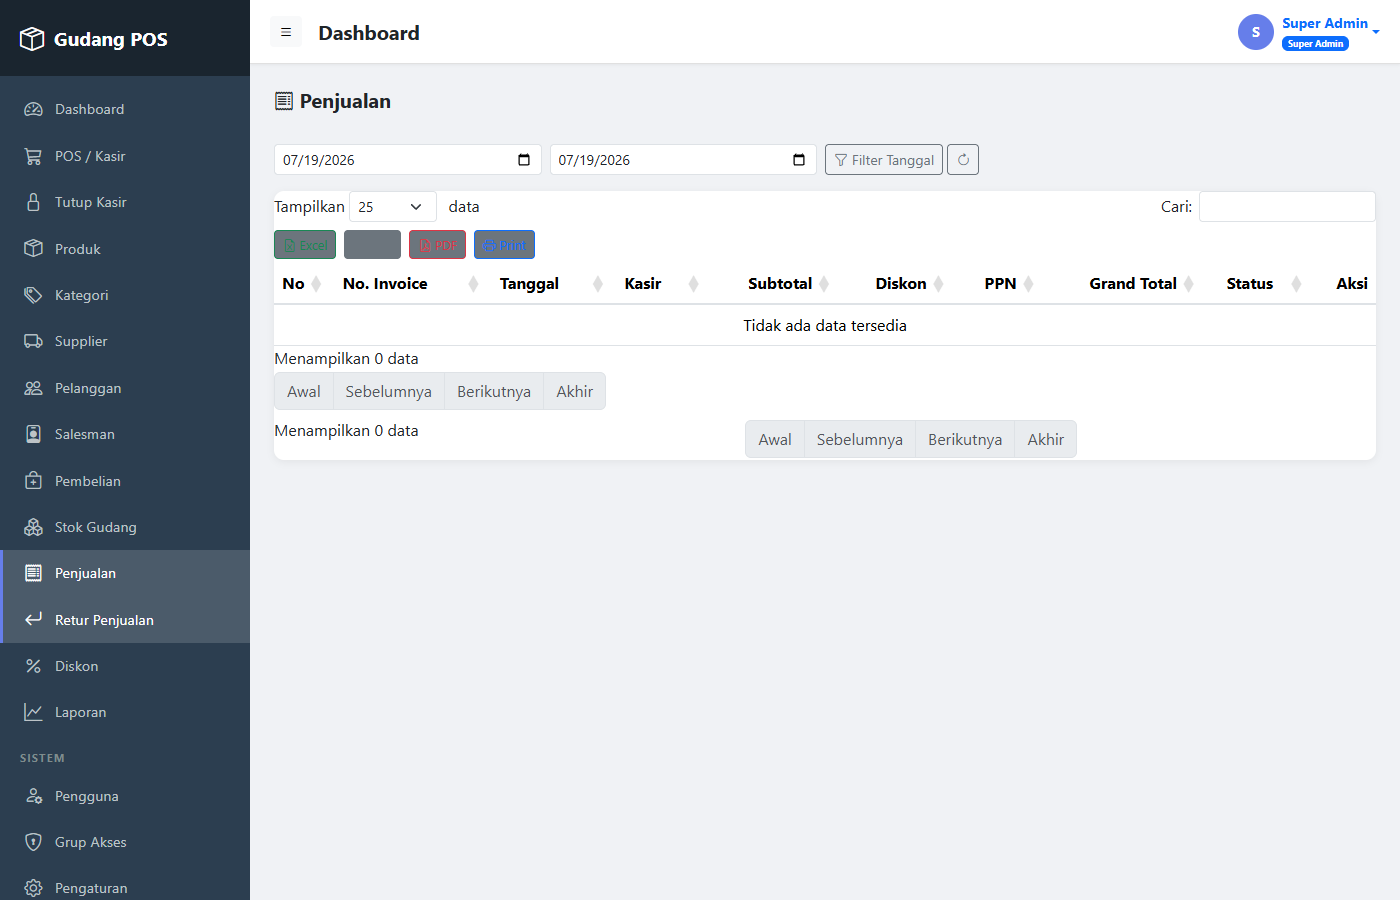
Task: Focus the Cari search input field
Action: click(x=1287, y=207)
